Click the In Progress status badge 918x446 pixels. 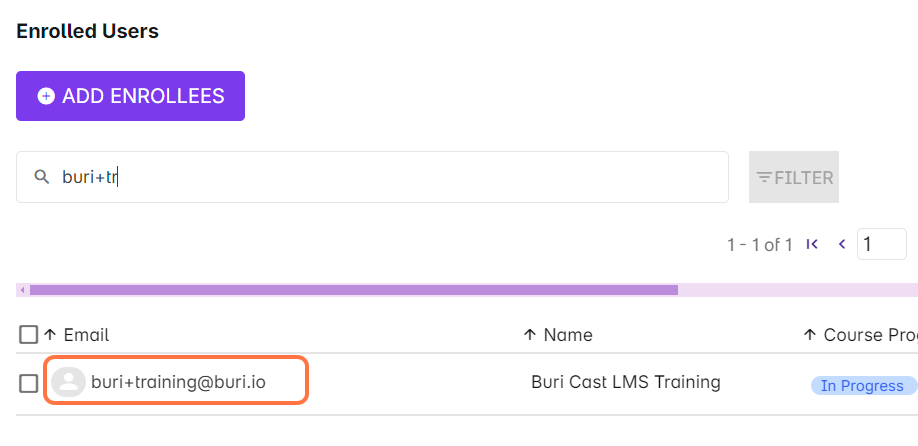[861, 386]
